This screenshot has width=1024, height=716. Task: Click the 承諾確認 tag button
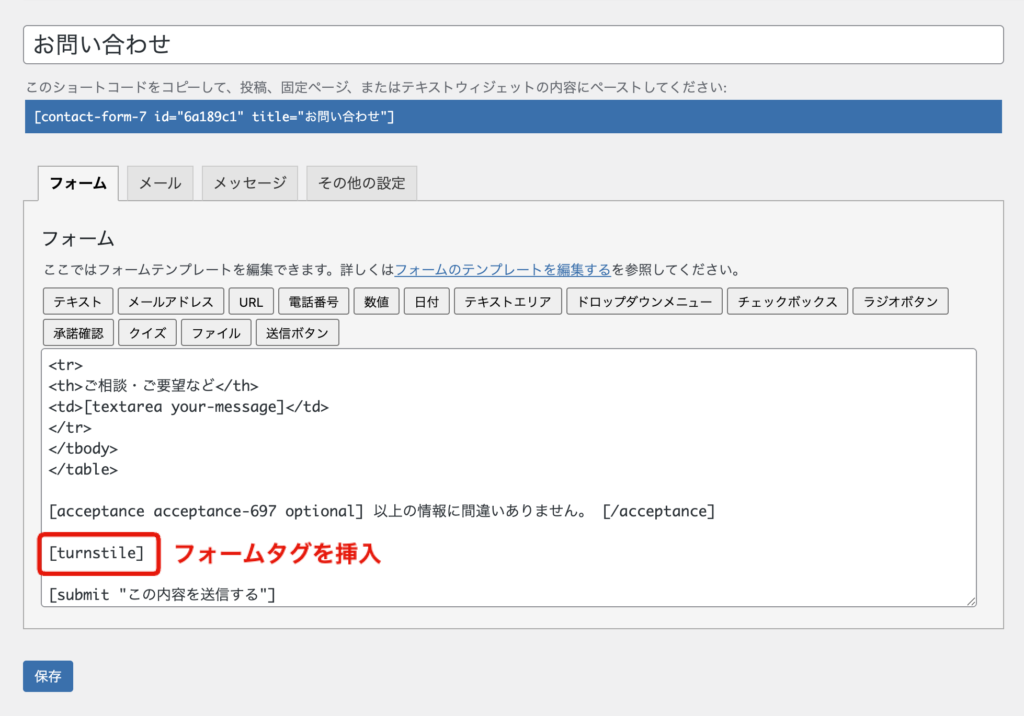[x=77, y=333]
